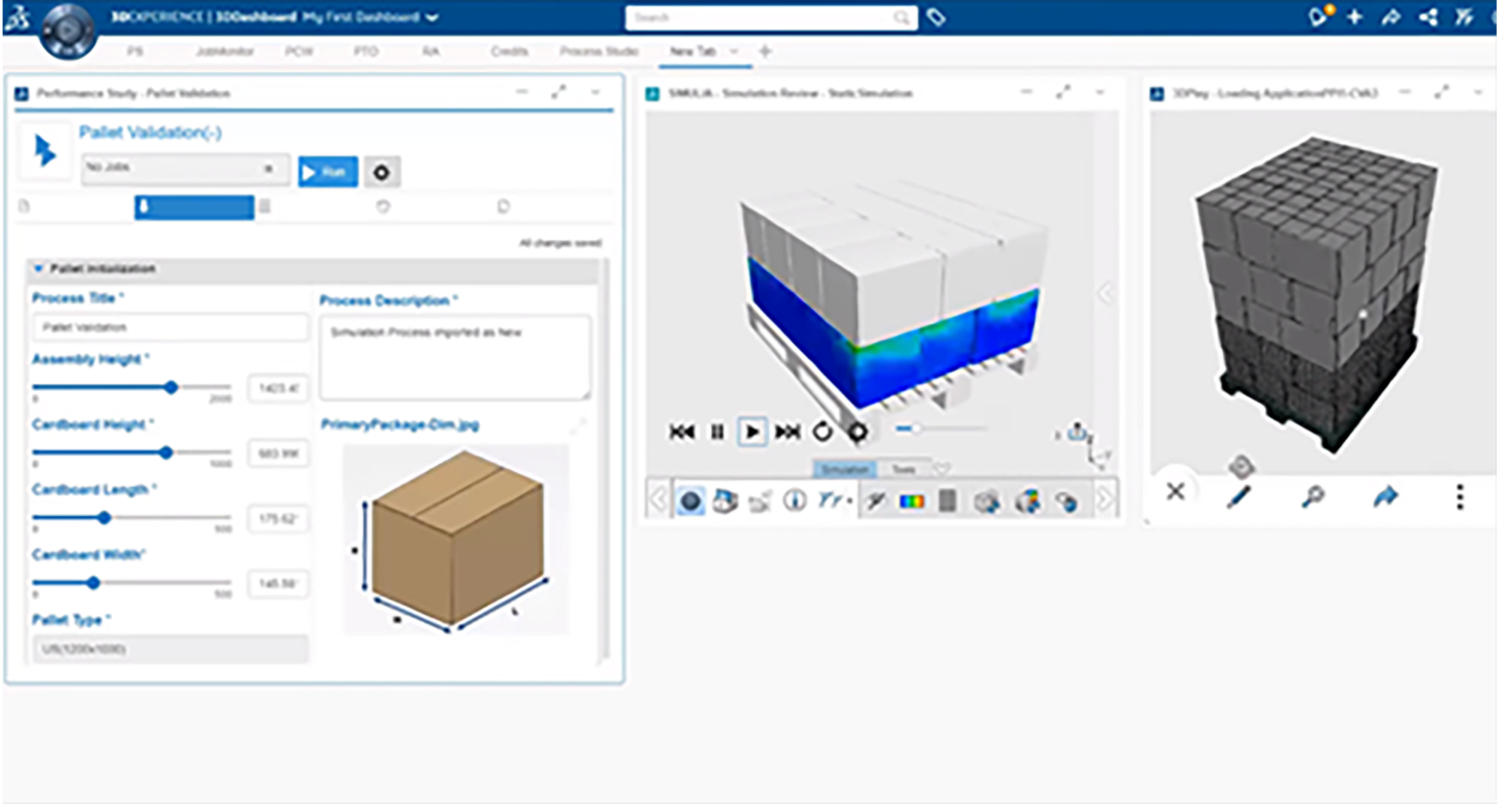
Task: Toggle the loop playback button
Action: coord(822,432)
